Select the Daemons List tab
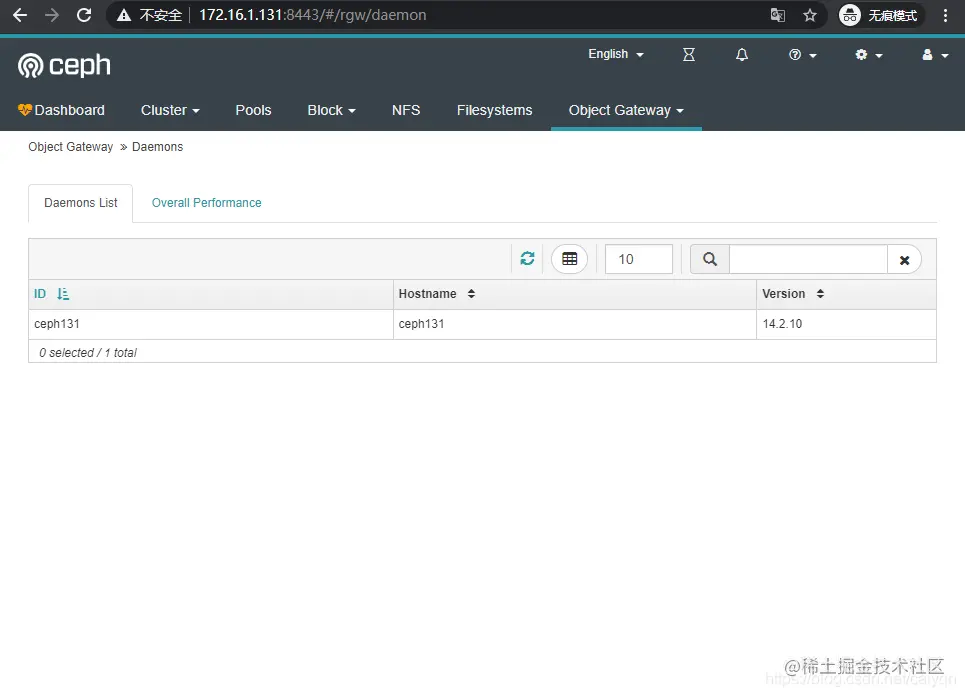Viewport: 965px width, 697px height. click(81, 203)
